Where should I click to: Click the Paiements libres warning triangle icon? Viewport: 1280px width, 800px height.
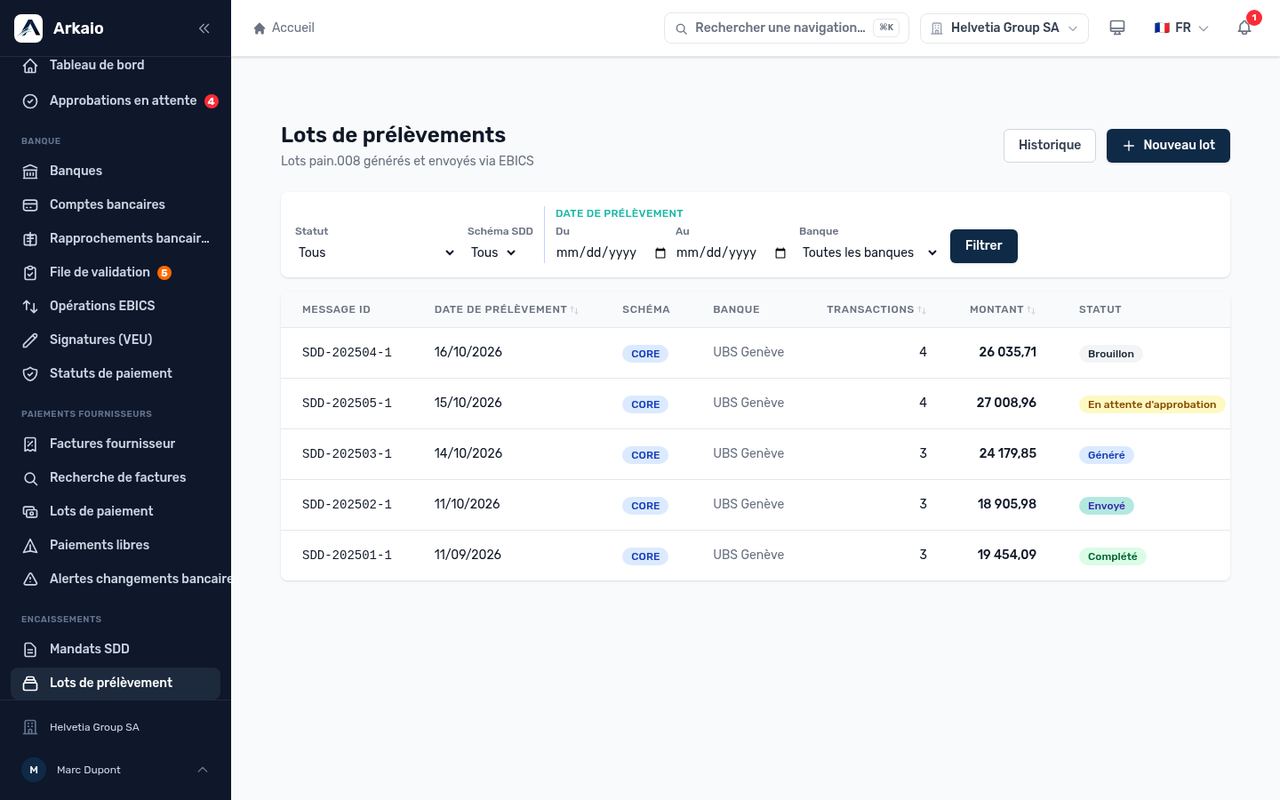(x=30, y=545)
